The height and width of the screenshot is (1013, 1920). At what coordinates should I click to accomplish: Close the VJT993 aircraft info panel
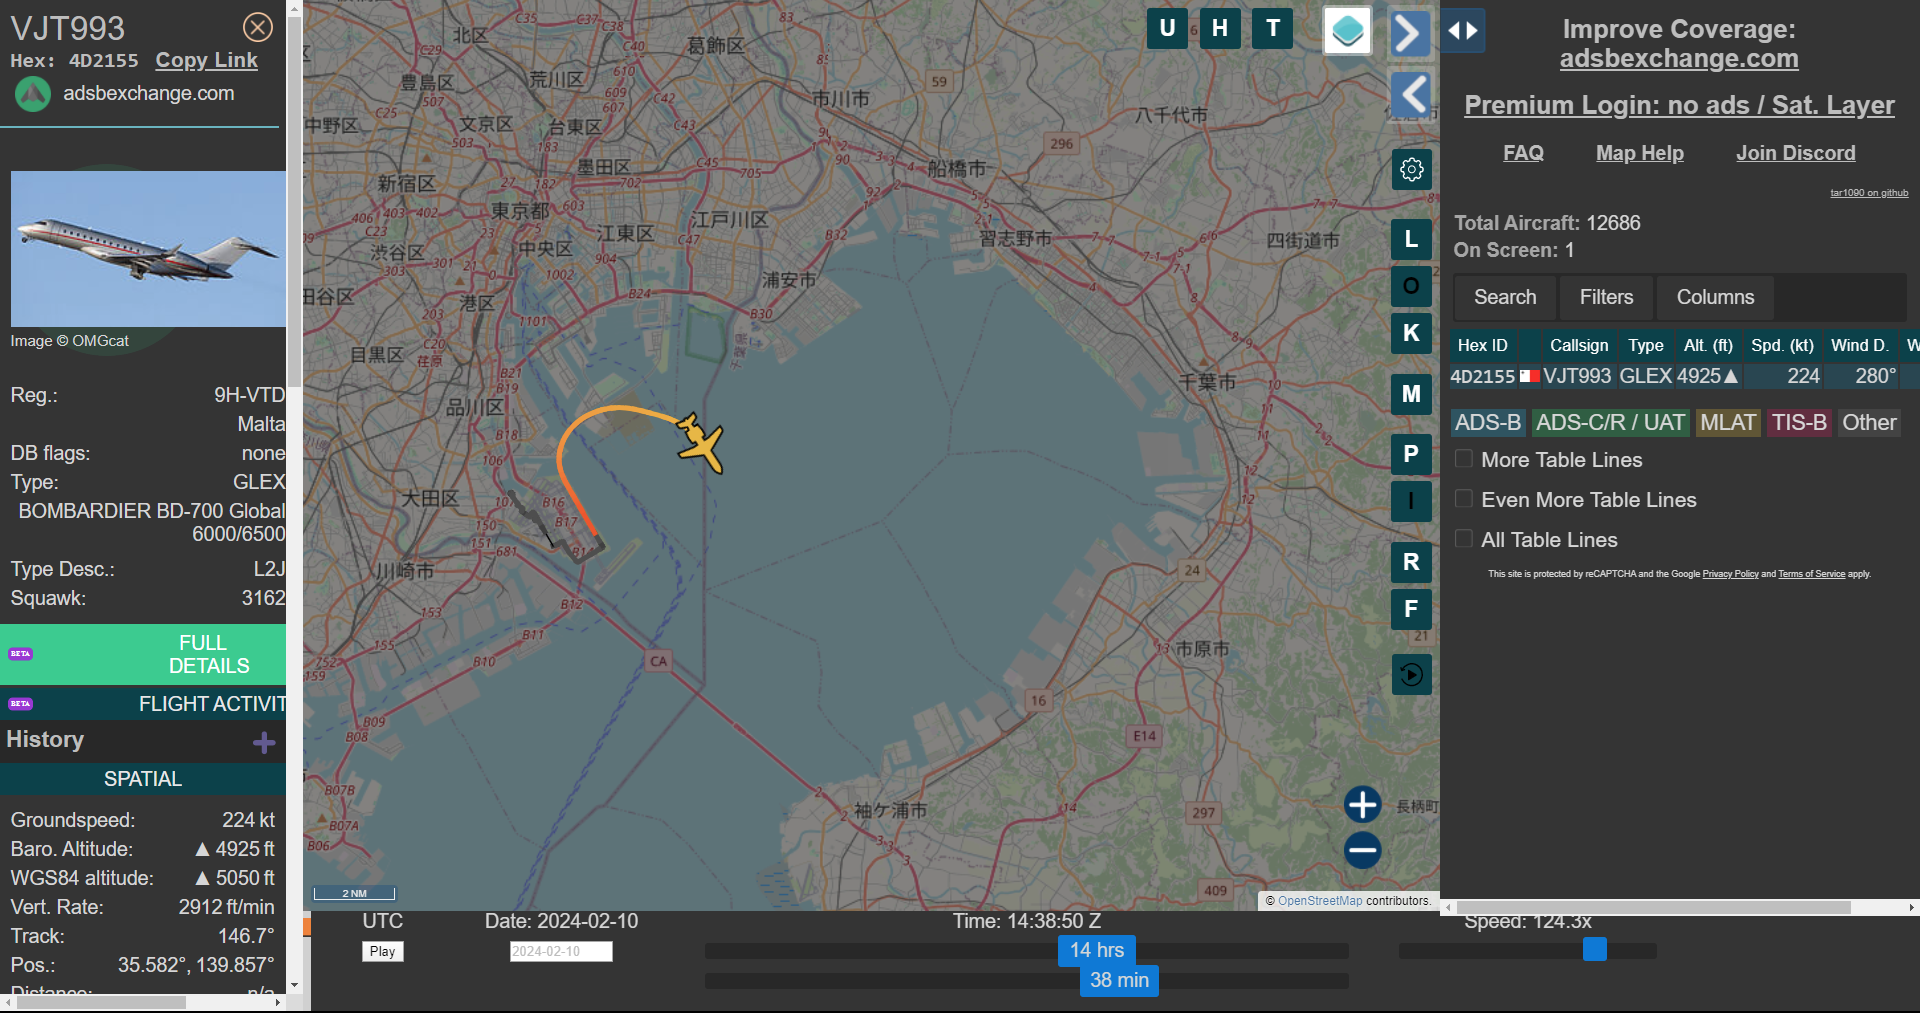pos(258,27)
